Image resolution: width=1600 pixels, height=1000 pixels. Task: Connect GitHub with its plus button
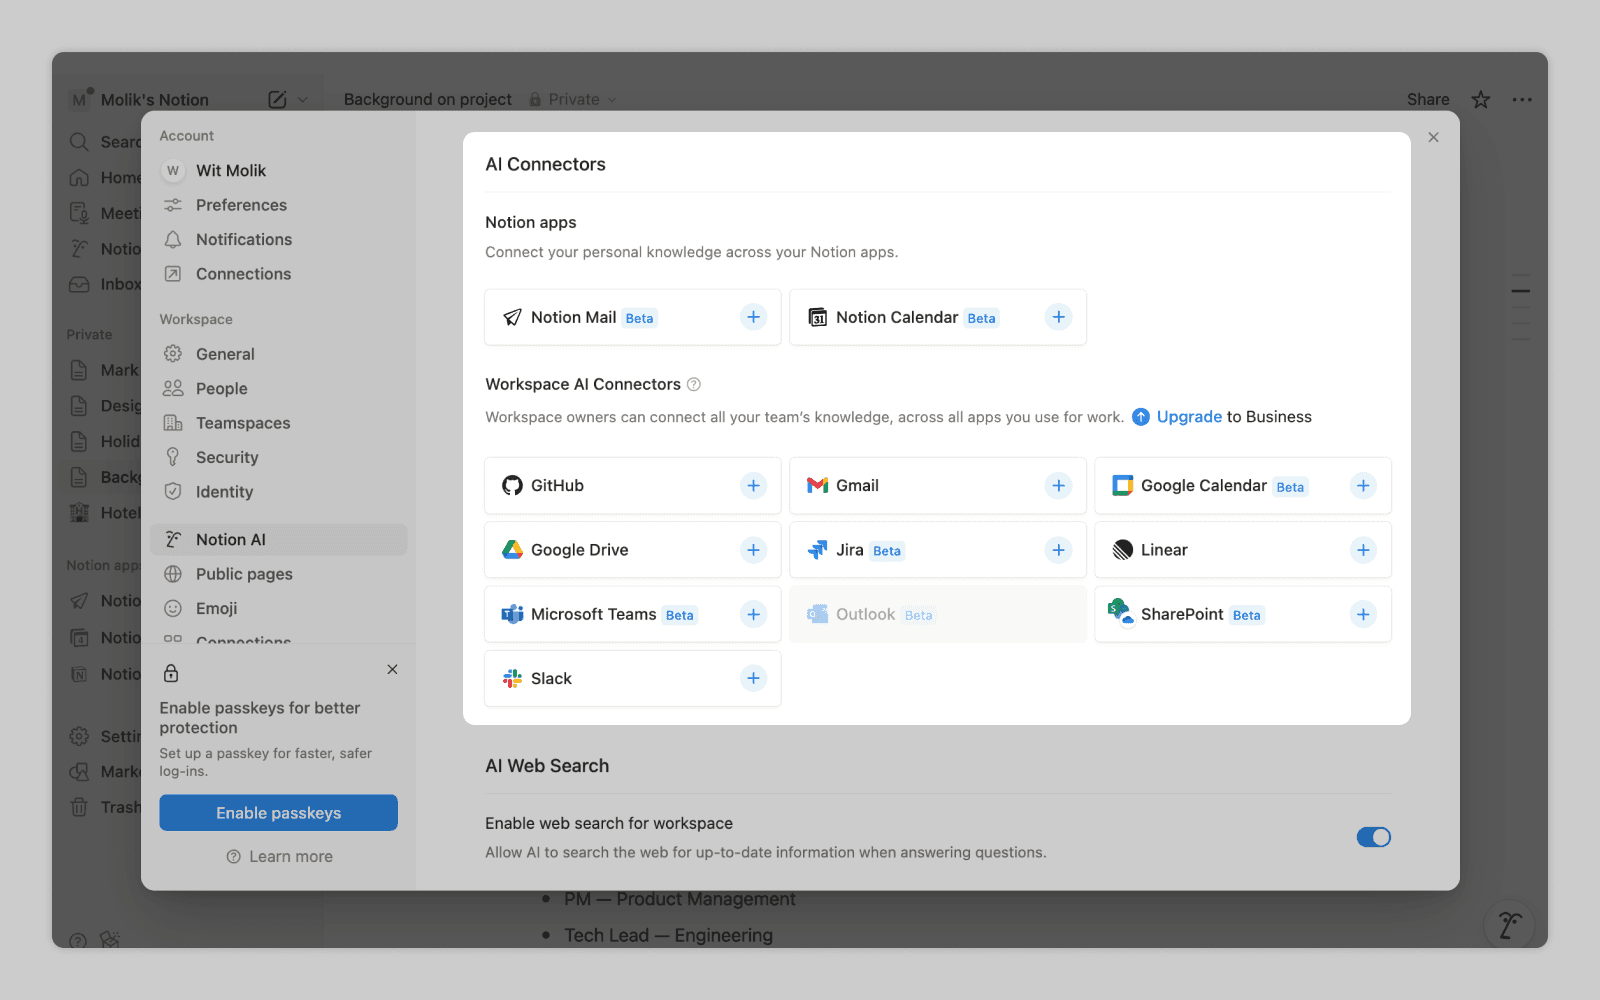[x=753, y=486]
